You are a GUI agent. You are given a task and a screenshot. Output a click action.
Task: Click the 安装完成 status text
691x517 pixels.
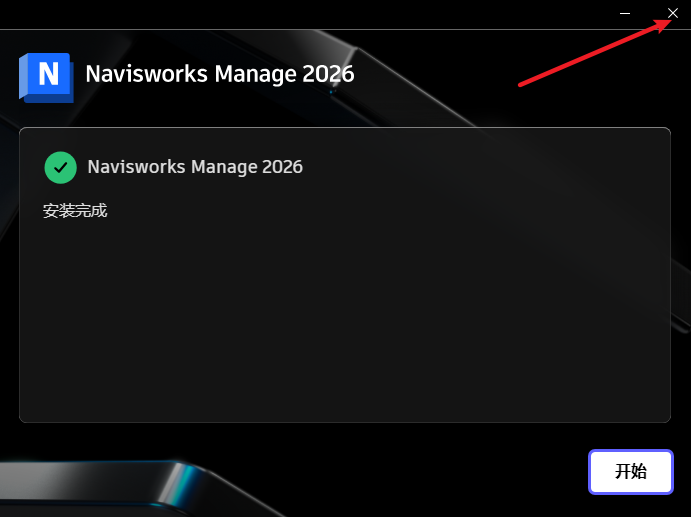tap(75, 211)
